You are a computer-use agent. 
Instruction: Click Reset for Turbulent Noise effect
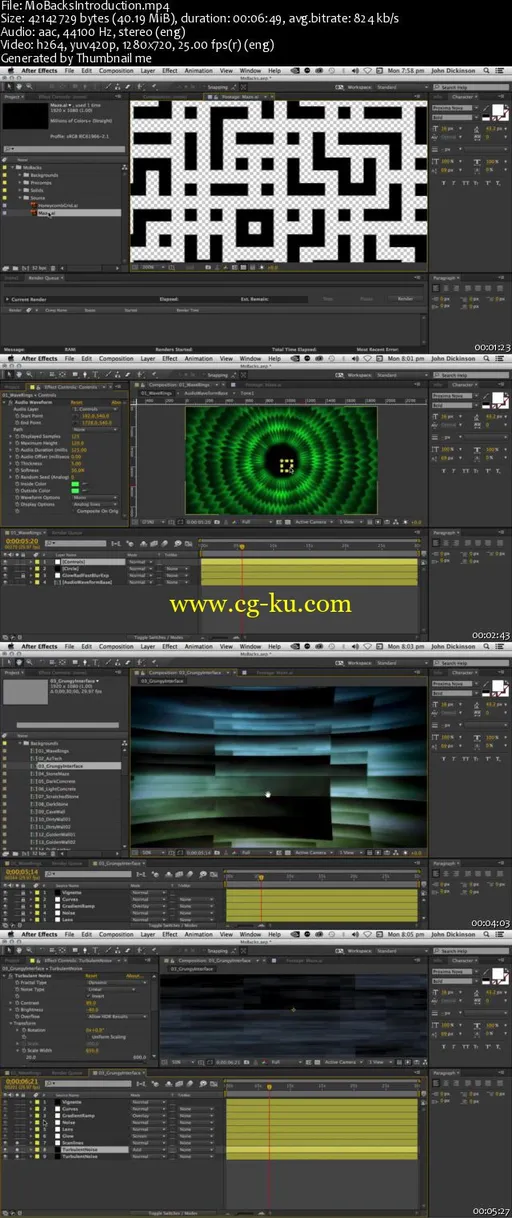pos(90,975)
